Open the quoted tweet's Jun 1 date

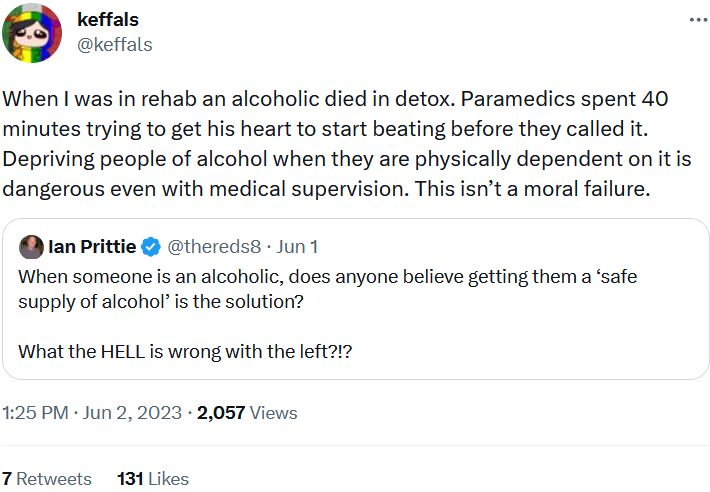[297, 247]
